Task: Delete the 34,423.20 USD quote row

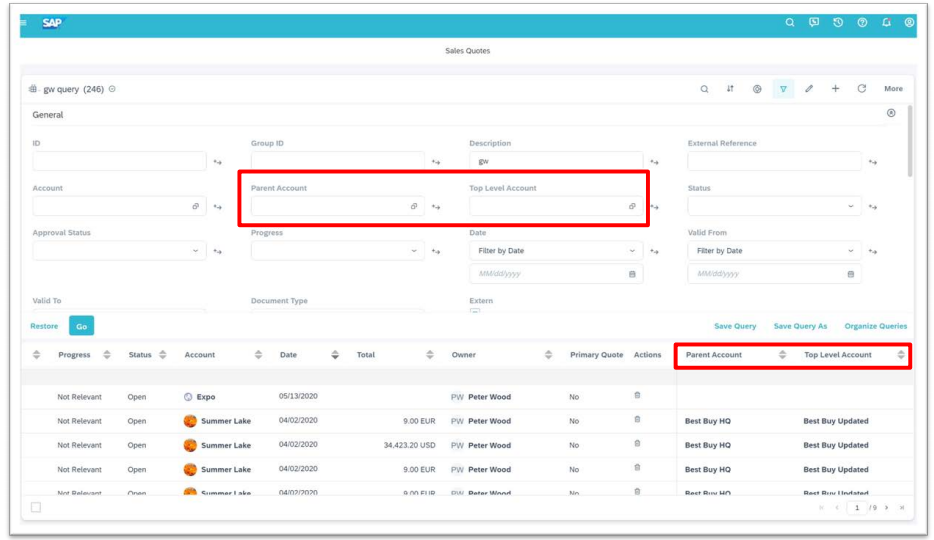Action: point(637,444)
